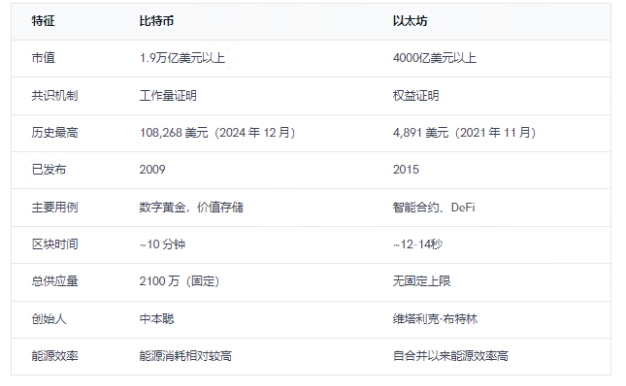Select the 市值 row label

coord(43,58)
